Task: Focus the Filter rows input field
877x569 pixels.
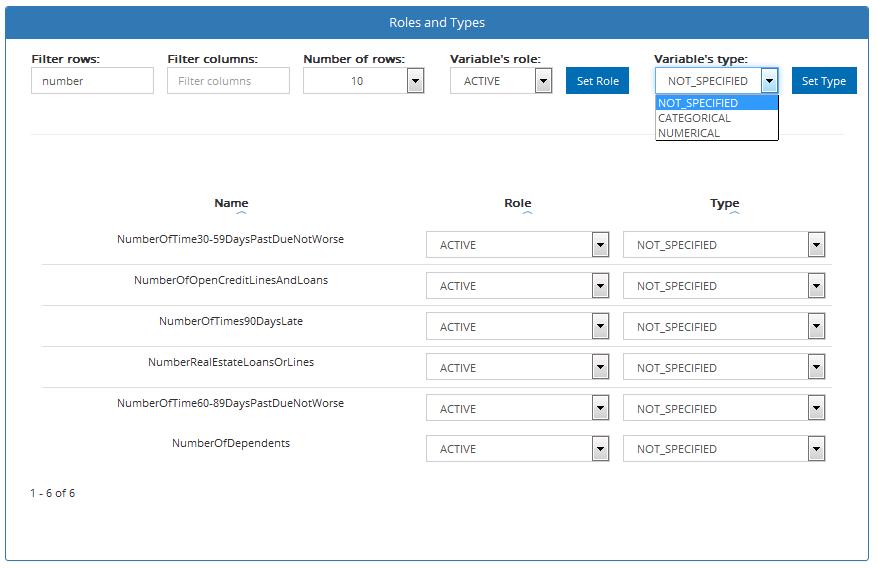Action: (x=92, y=81)
